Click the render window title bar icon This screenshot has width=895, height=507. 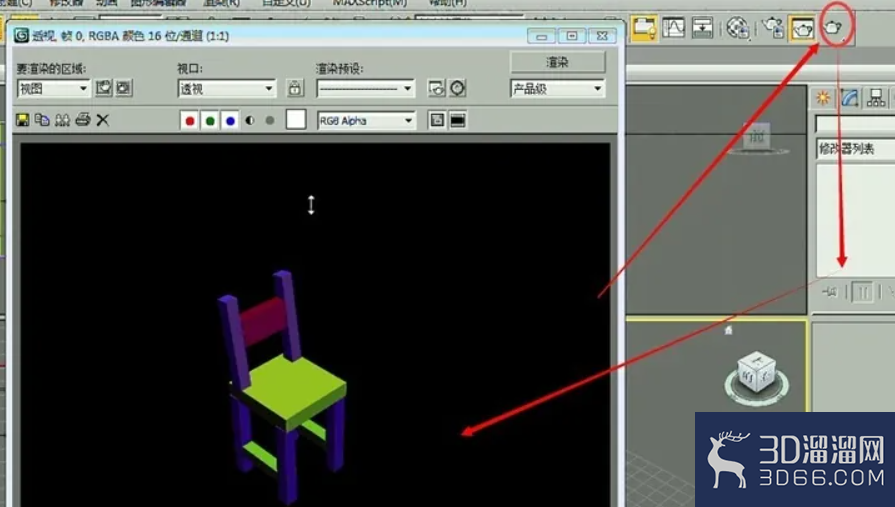tap(21, 35)
